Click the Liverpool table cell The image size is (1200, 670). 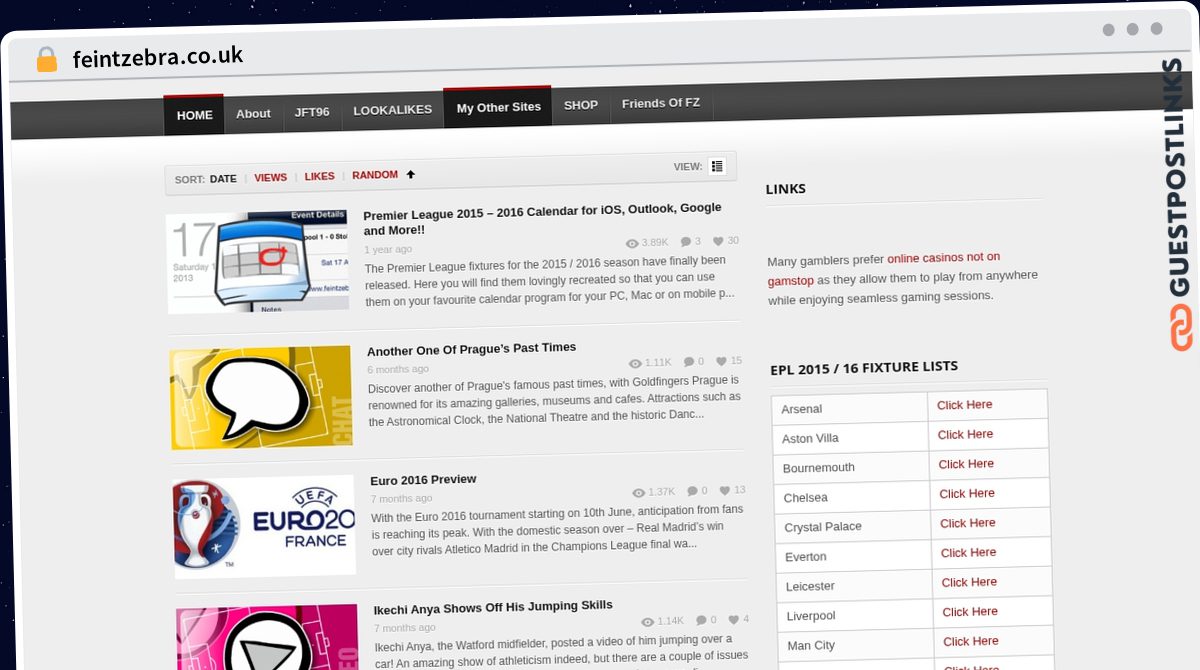pos(856,615)
